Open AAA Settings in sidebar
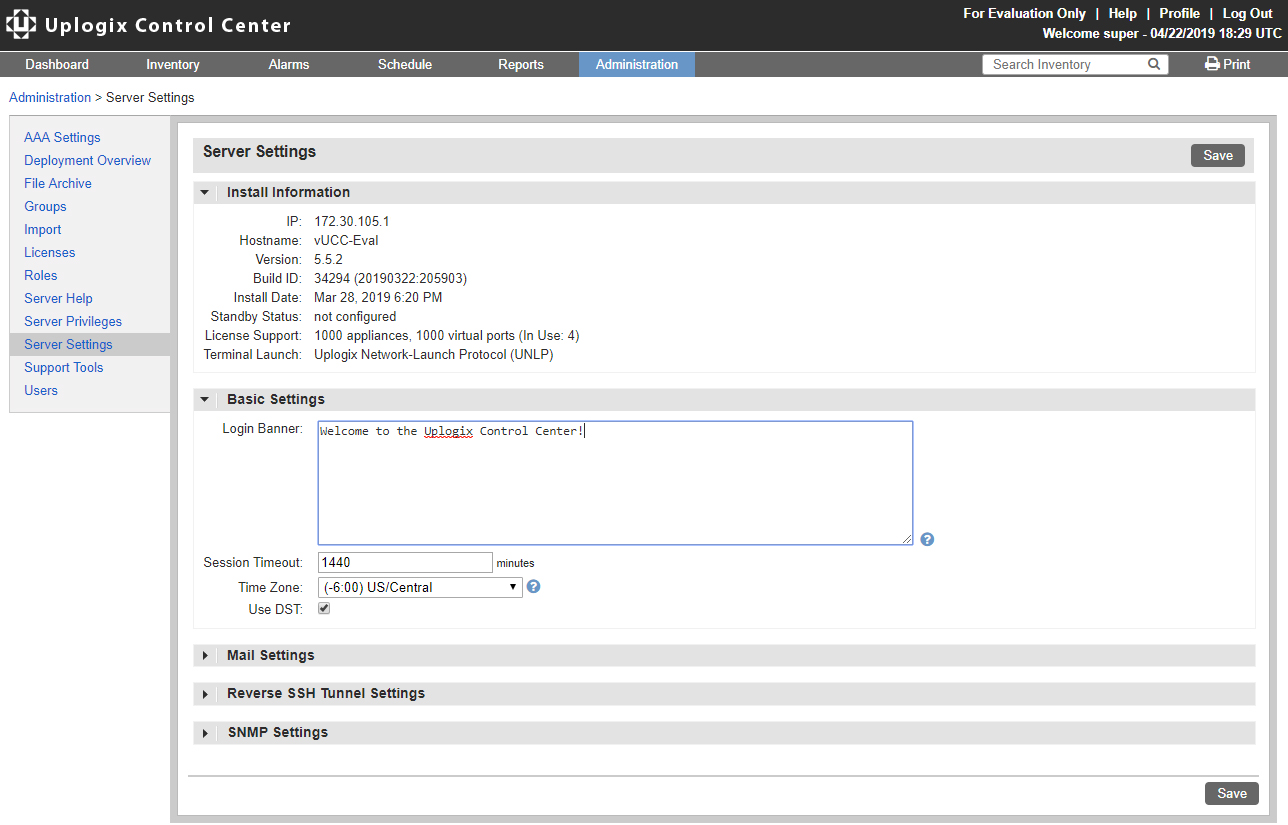 (62, 137)
